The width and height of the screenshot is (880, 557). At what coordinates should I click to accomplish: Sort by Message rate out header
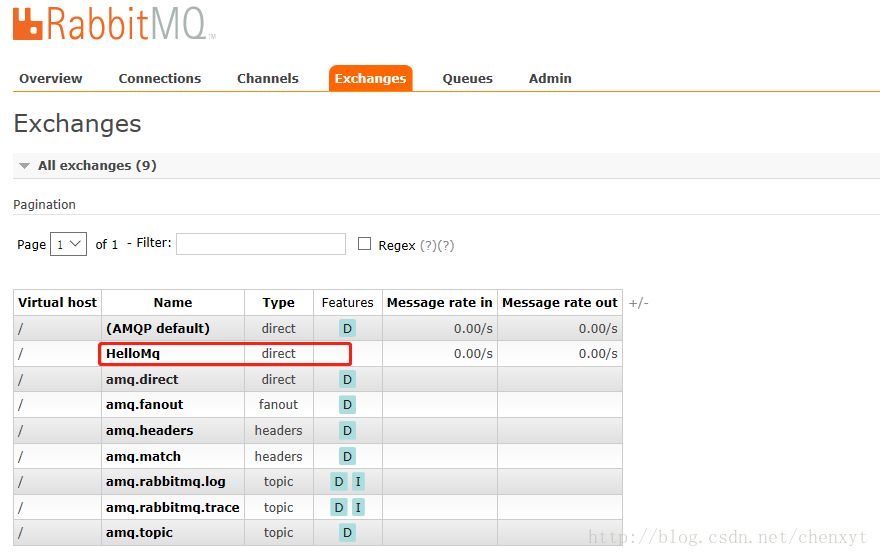click(560, 303)
